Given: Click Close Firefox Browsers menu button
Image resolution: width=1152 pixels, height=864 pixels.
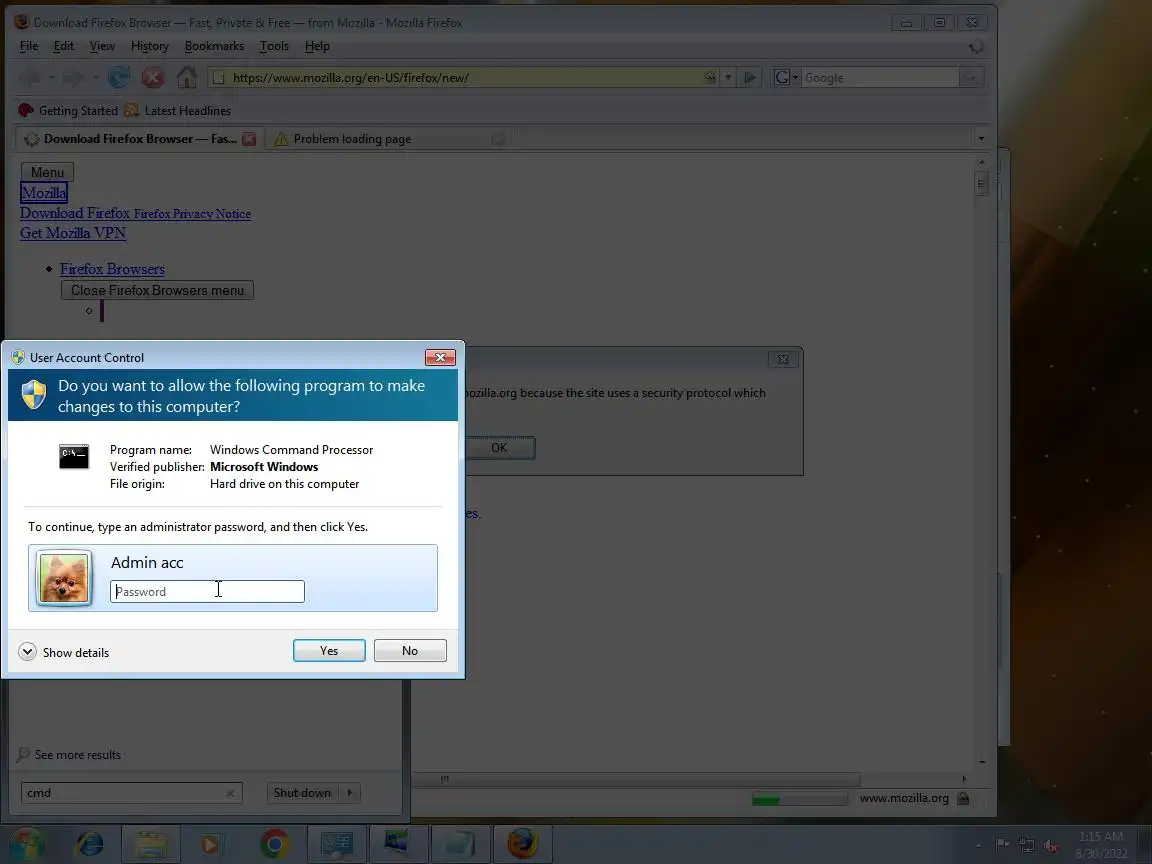Looking at the screenshot, I should pyautogui.click(x=157, y=290).
